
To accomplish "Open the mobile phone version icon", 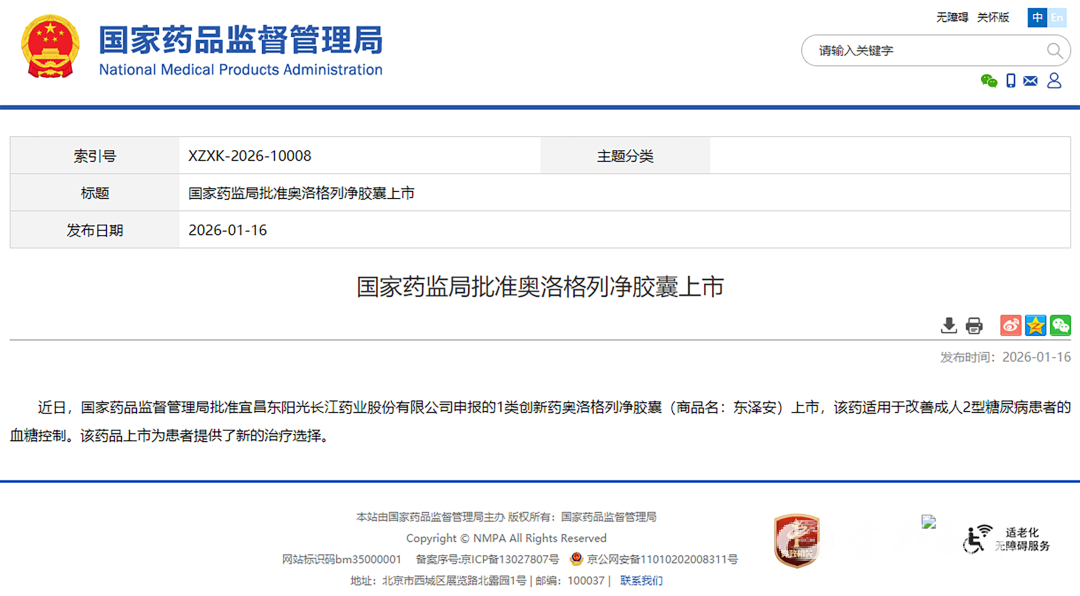I will click(1011, 81).
